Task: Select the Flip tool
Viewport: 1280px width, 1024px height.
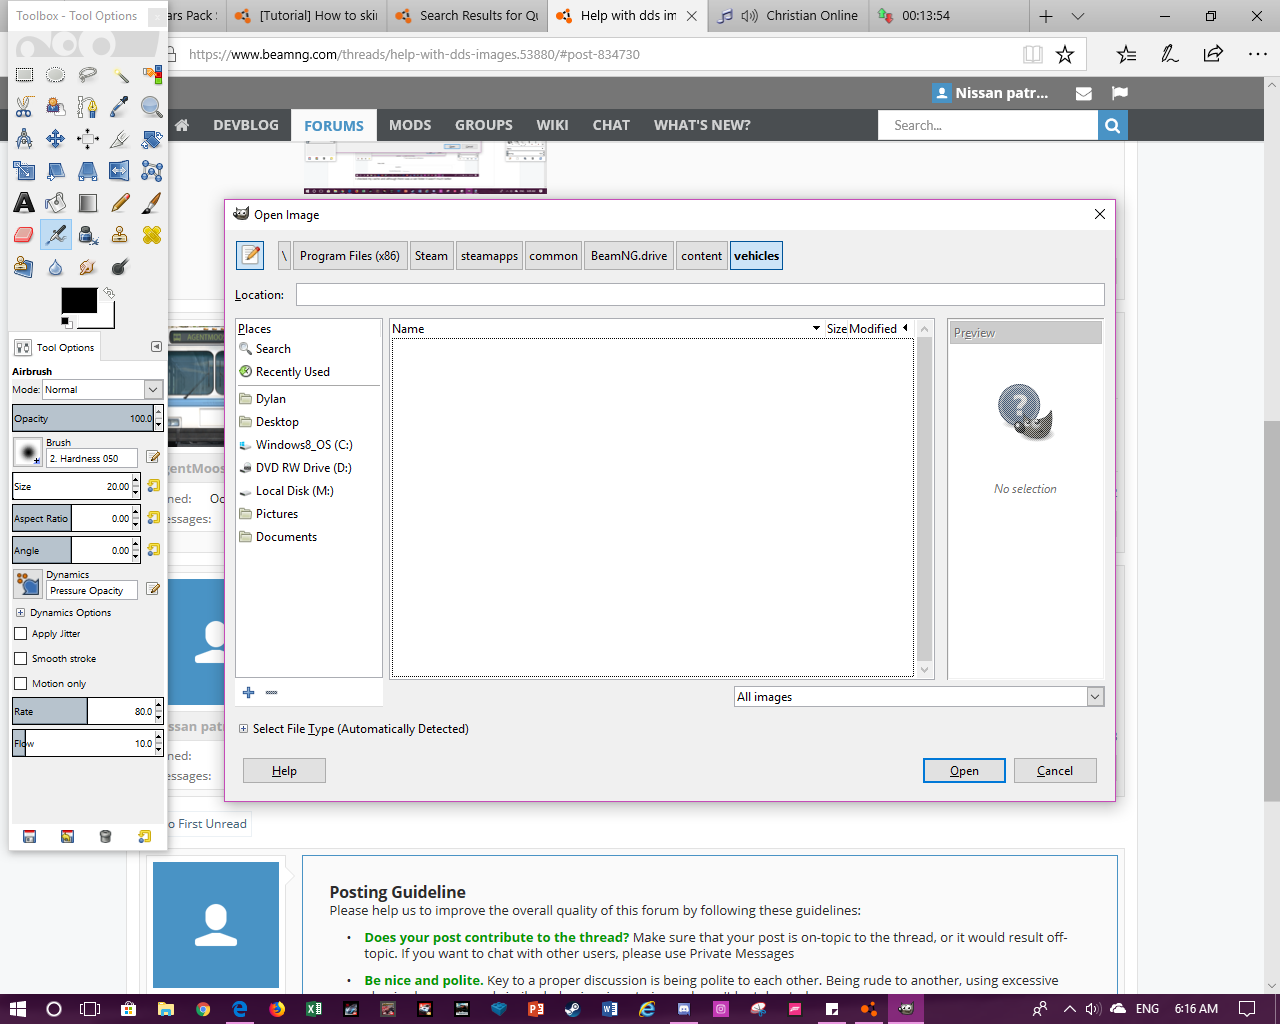Action: [120, 171]
